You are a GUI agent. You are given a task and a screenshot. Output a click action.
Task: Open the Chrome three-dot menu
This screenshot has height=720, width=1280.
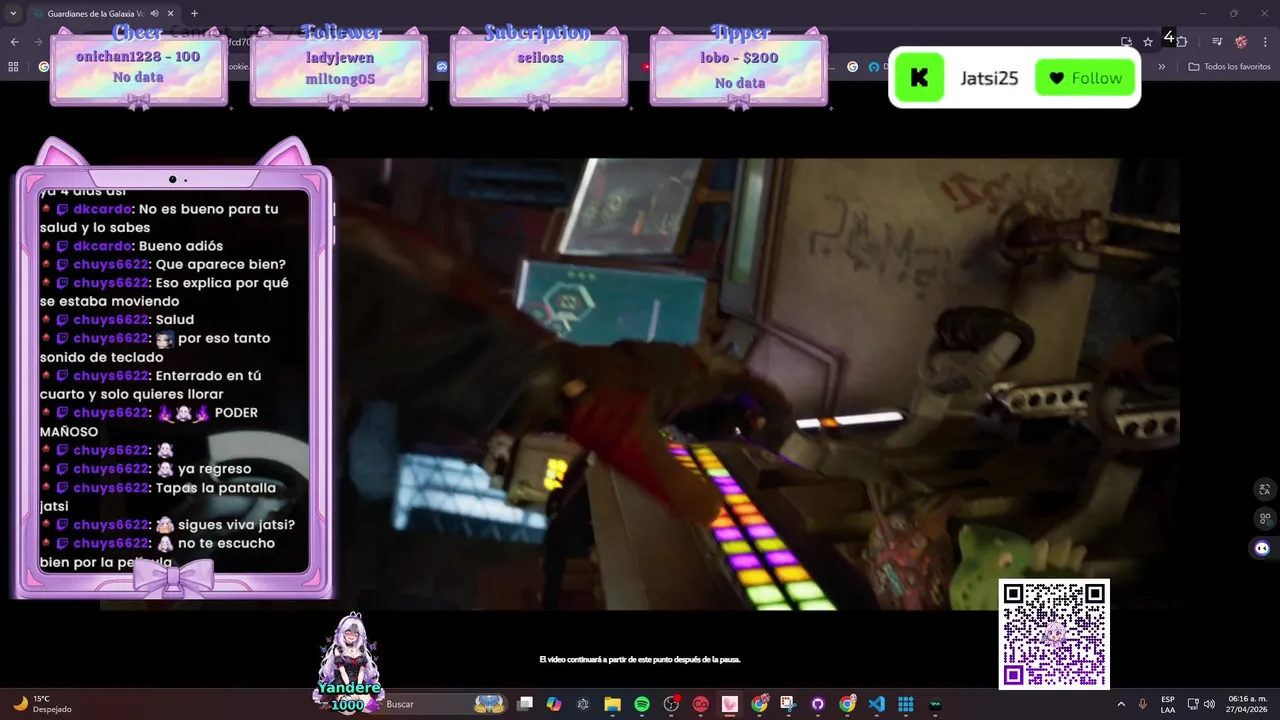coord(1265,42)
